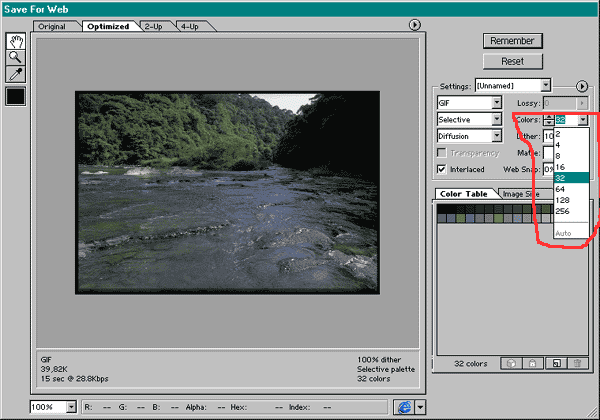
Task: Click the Remember button
Action: click(x=513, y=41)
